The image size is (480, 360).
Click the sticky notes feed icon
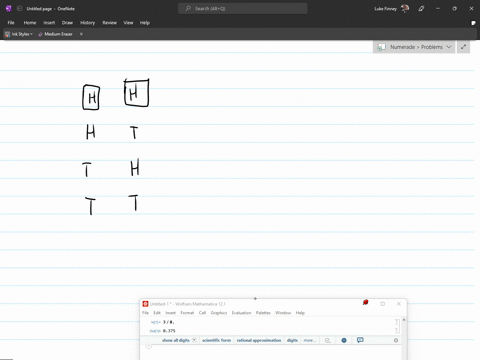coord(473,23)
